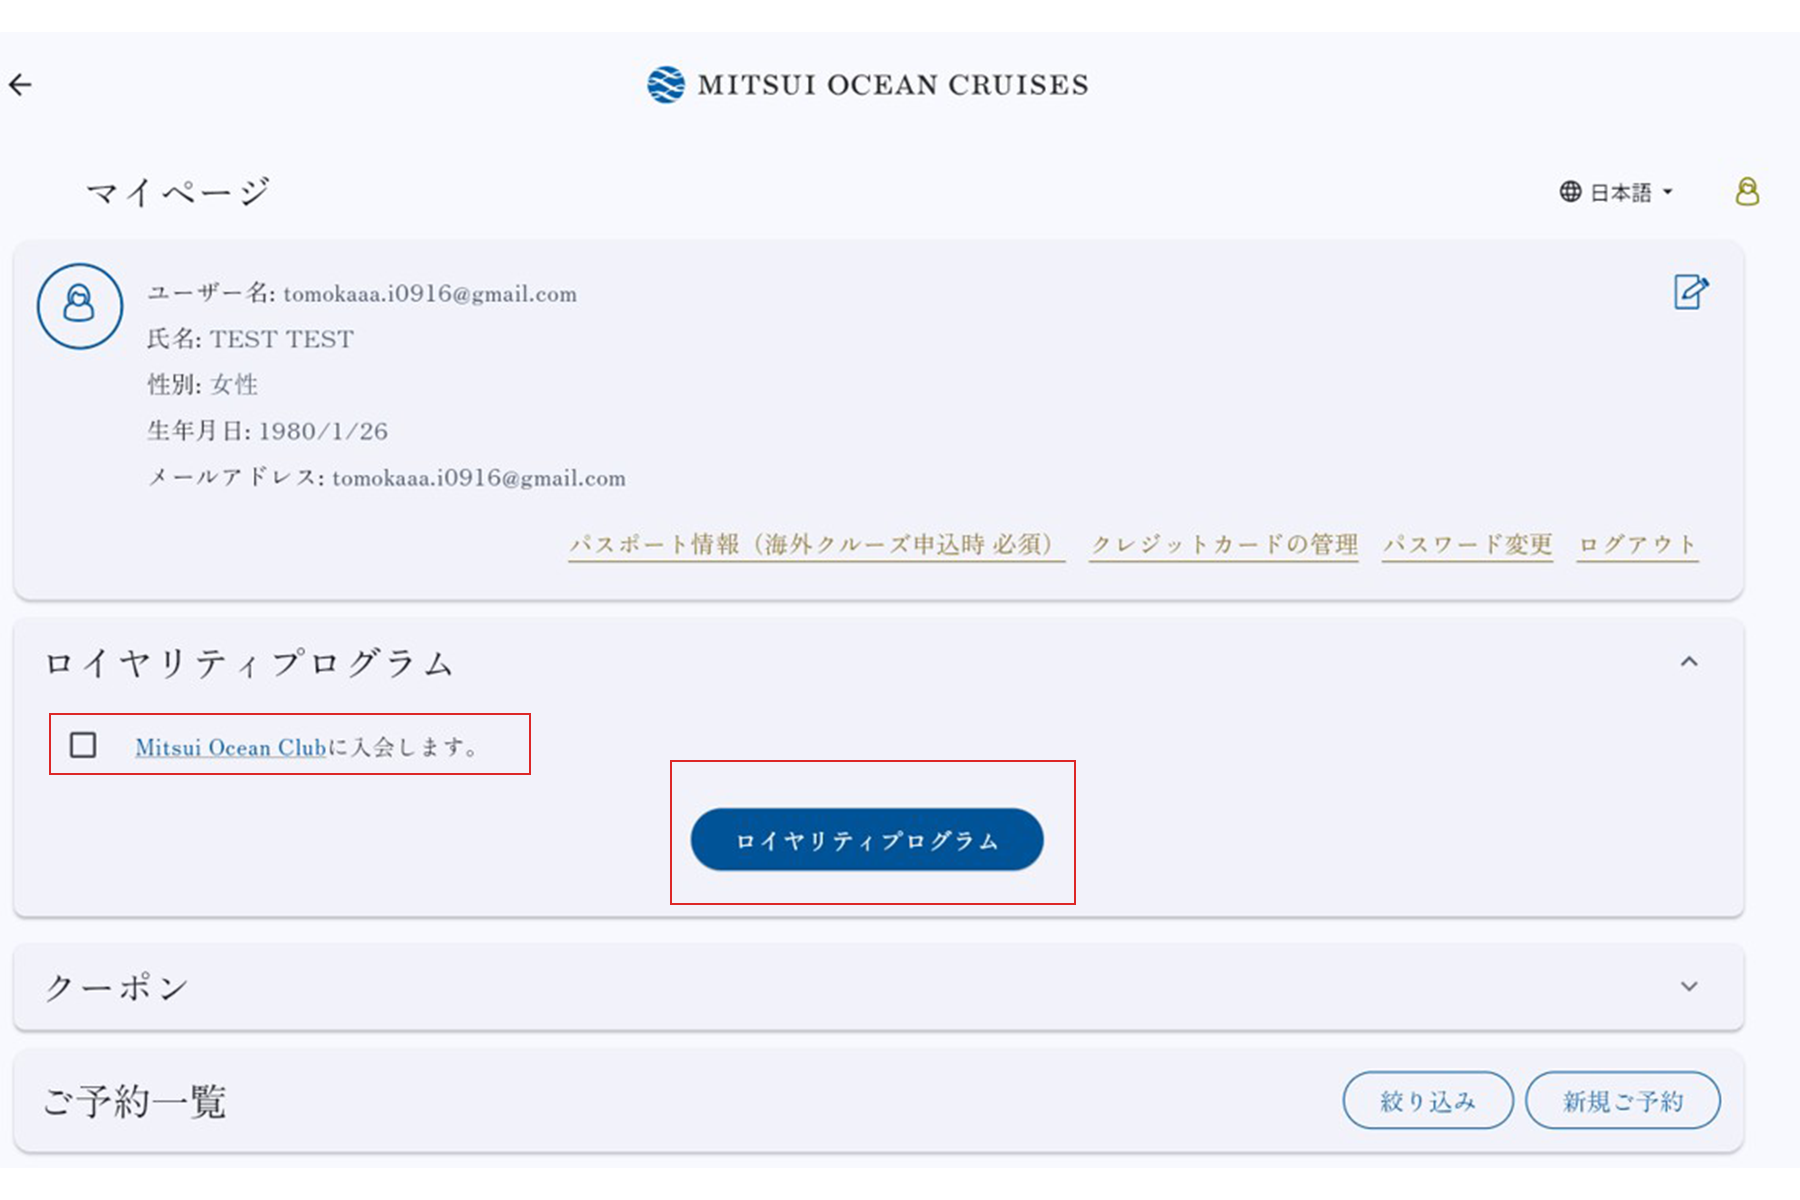Screen dimensions: 1800x1200
Task: Click the 新規ご予約 button
Action: click(x=1623, y=1101)
